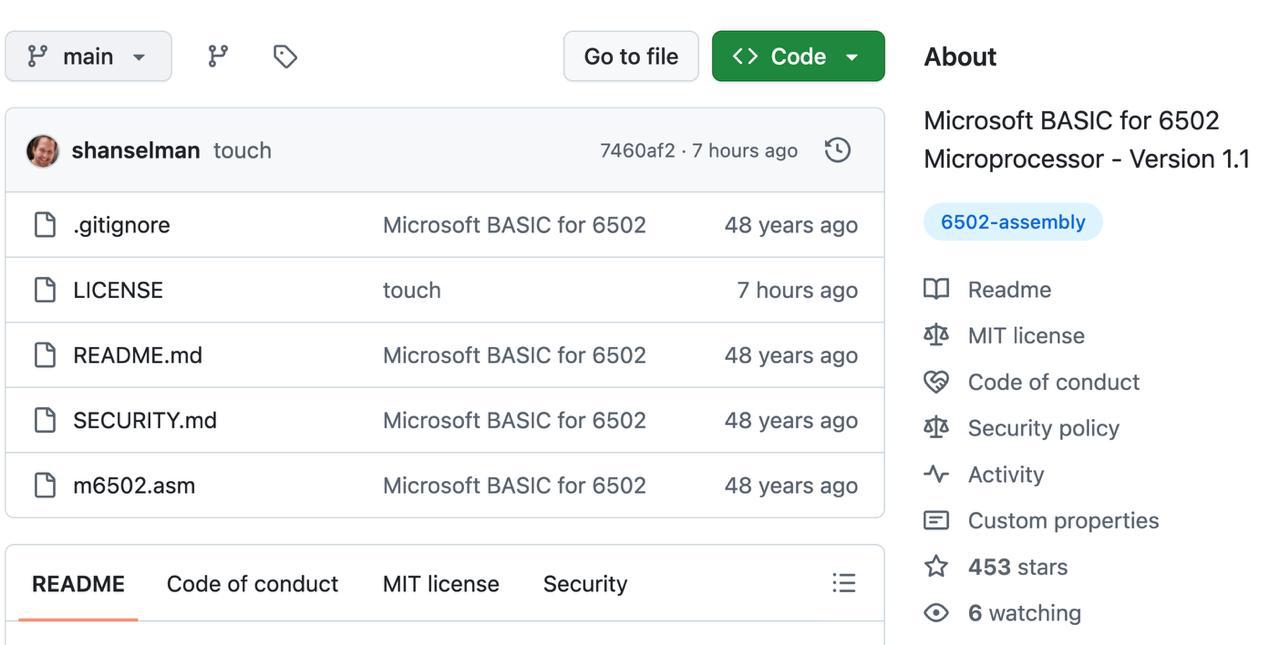The height and width of the screenshot is (645, 1280).
Task: Click '7 hours ago' in LICENSE row
Action: pyautogui.click(x=797, y=290)
